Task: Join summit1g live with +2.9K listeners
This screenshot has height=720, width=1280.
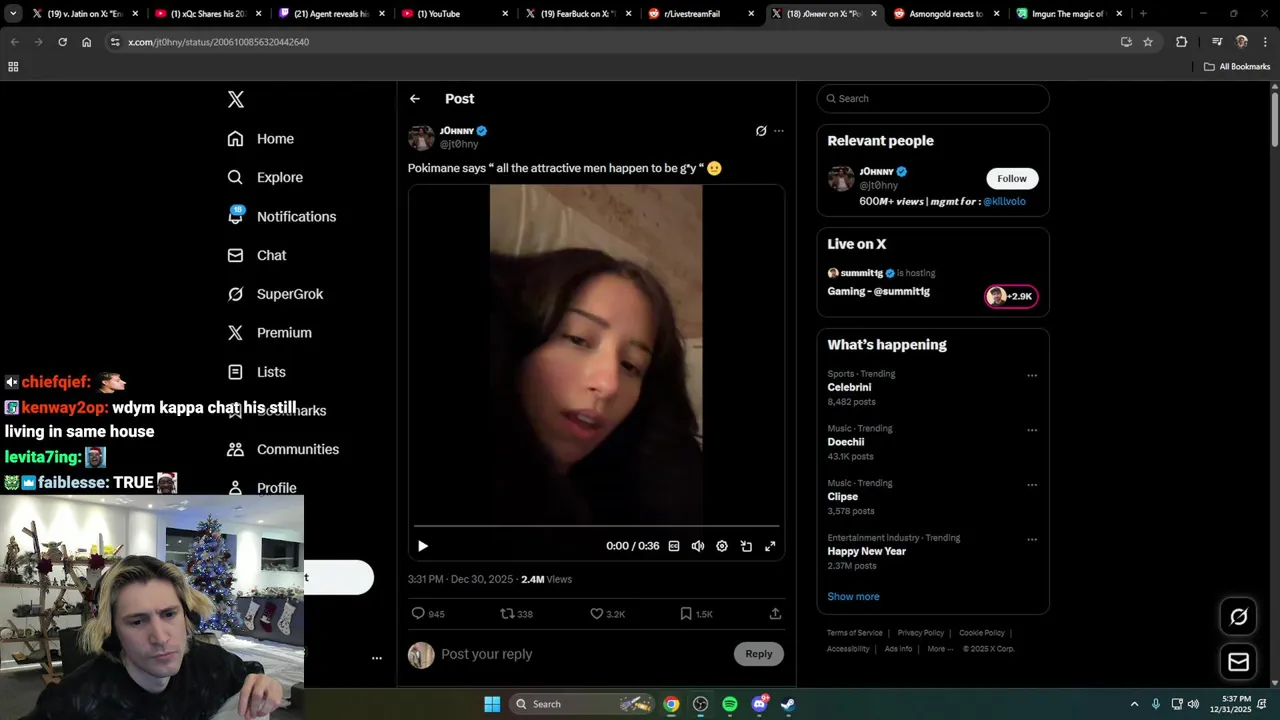Action: (x=1011, y=296)
